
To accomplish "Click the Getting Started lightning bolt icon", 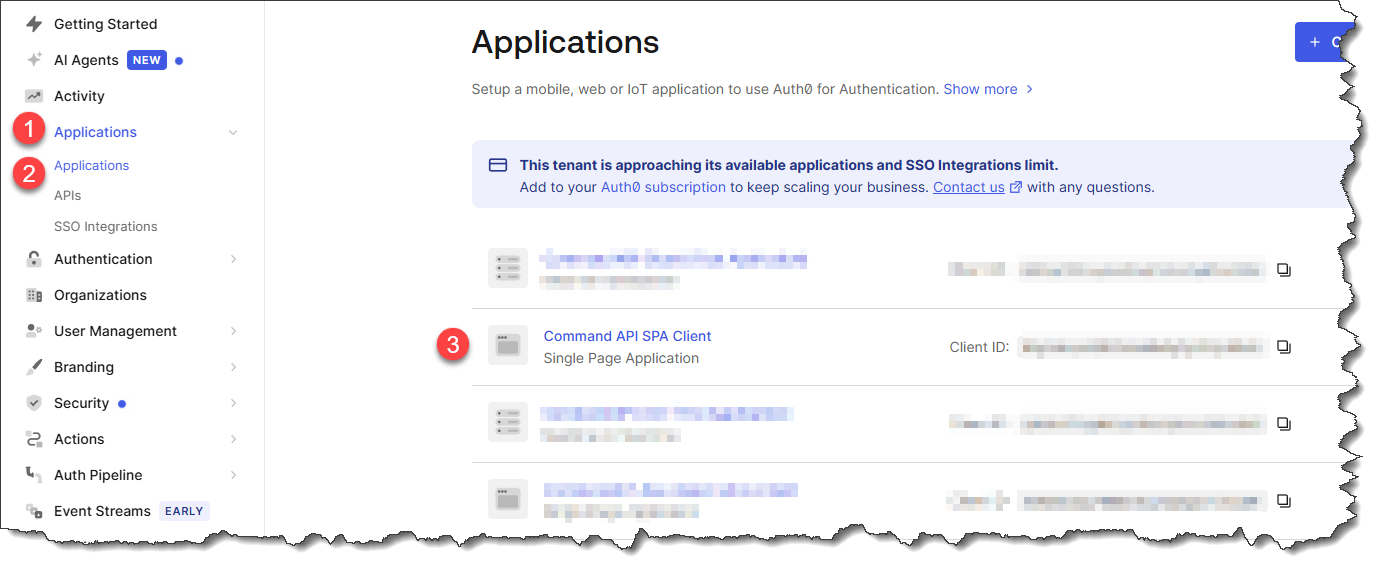I will pos(34,24).
